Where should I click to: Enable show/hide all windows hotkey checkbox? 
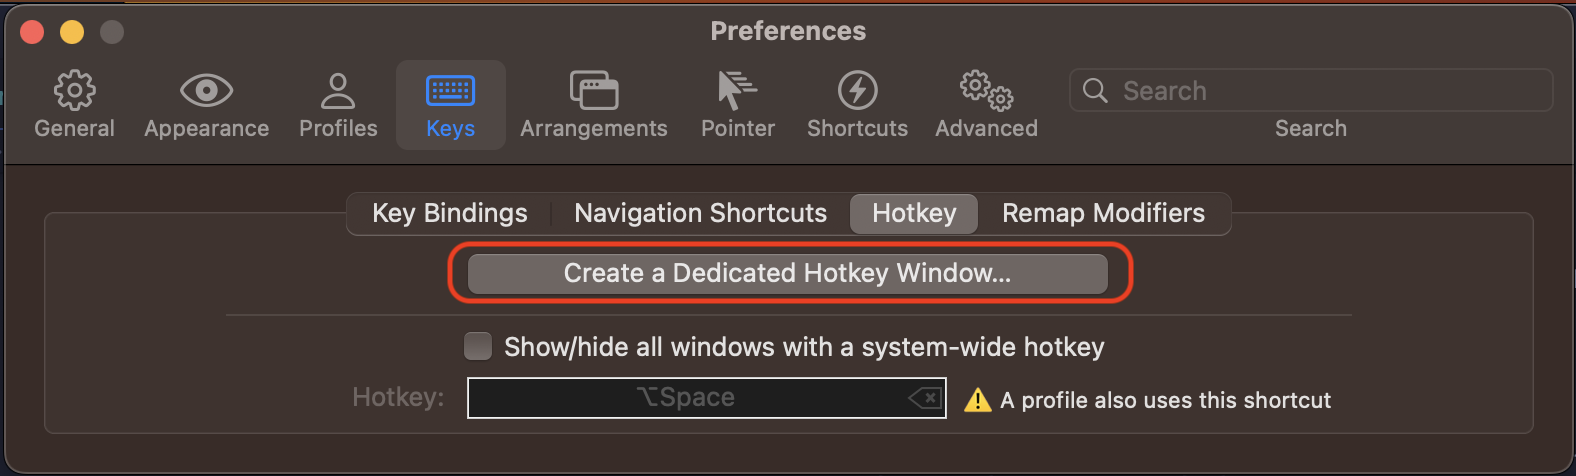(x=478, y=347)
